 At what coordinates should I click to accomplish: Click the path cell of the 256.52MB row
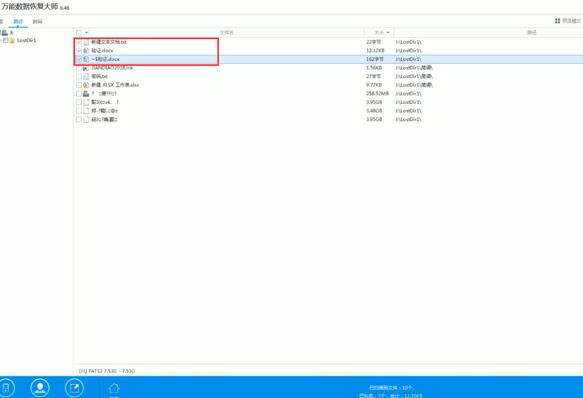(x=409, y=93)
